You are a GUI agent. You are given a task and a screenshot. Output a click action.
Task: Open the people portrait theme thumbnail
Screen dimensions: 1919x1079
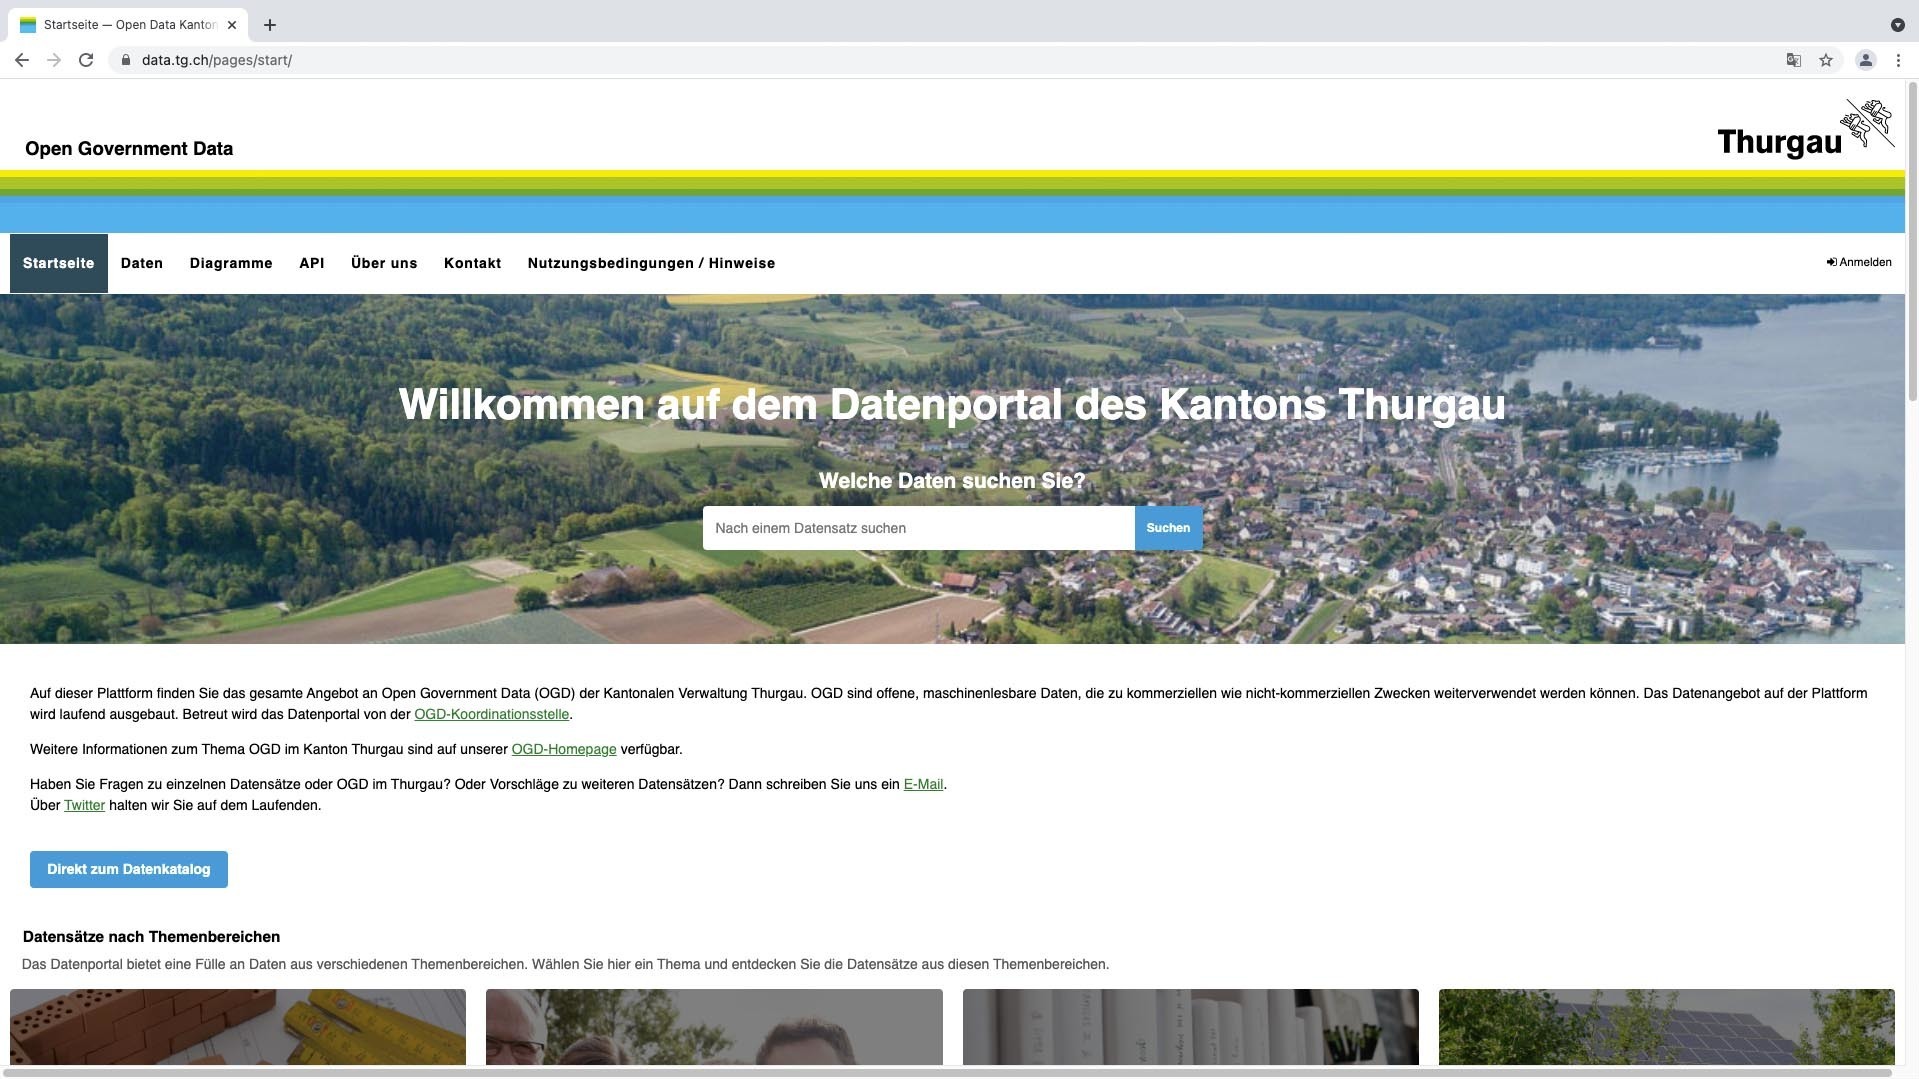pyautogui.click(x=714, y=1027)
